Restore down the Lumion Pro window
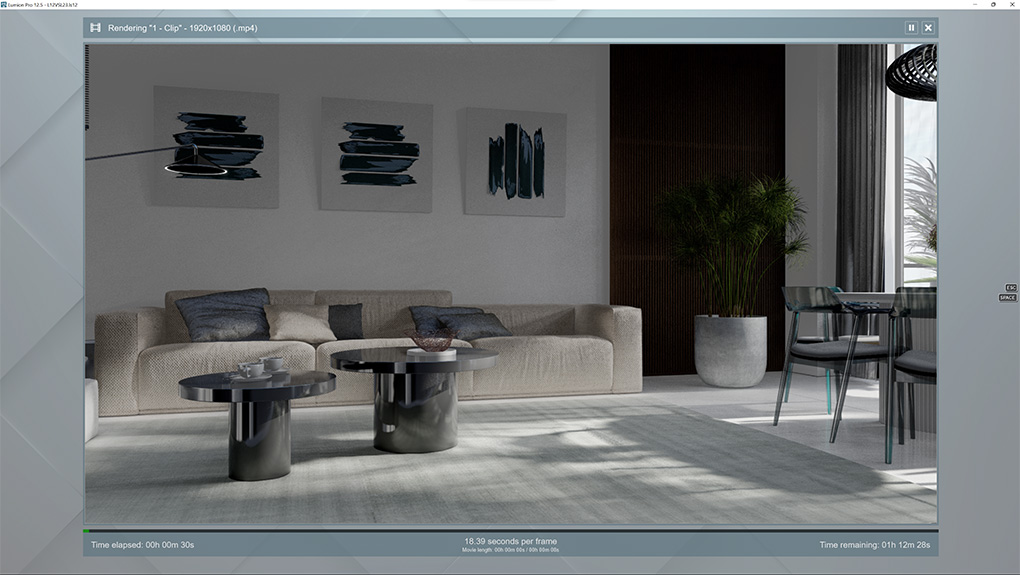 pyautogui.click(x=993, y=5)
